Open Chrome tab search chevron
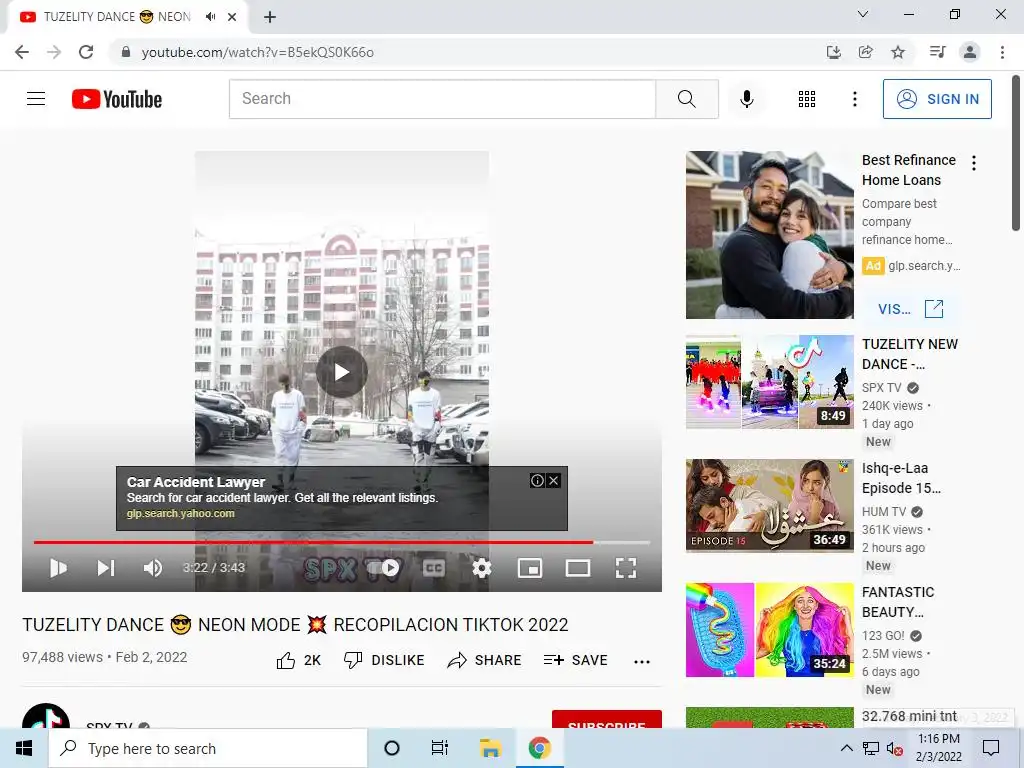Viewport: 1024px width, 768px height. coord(863,14)
